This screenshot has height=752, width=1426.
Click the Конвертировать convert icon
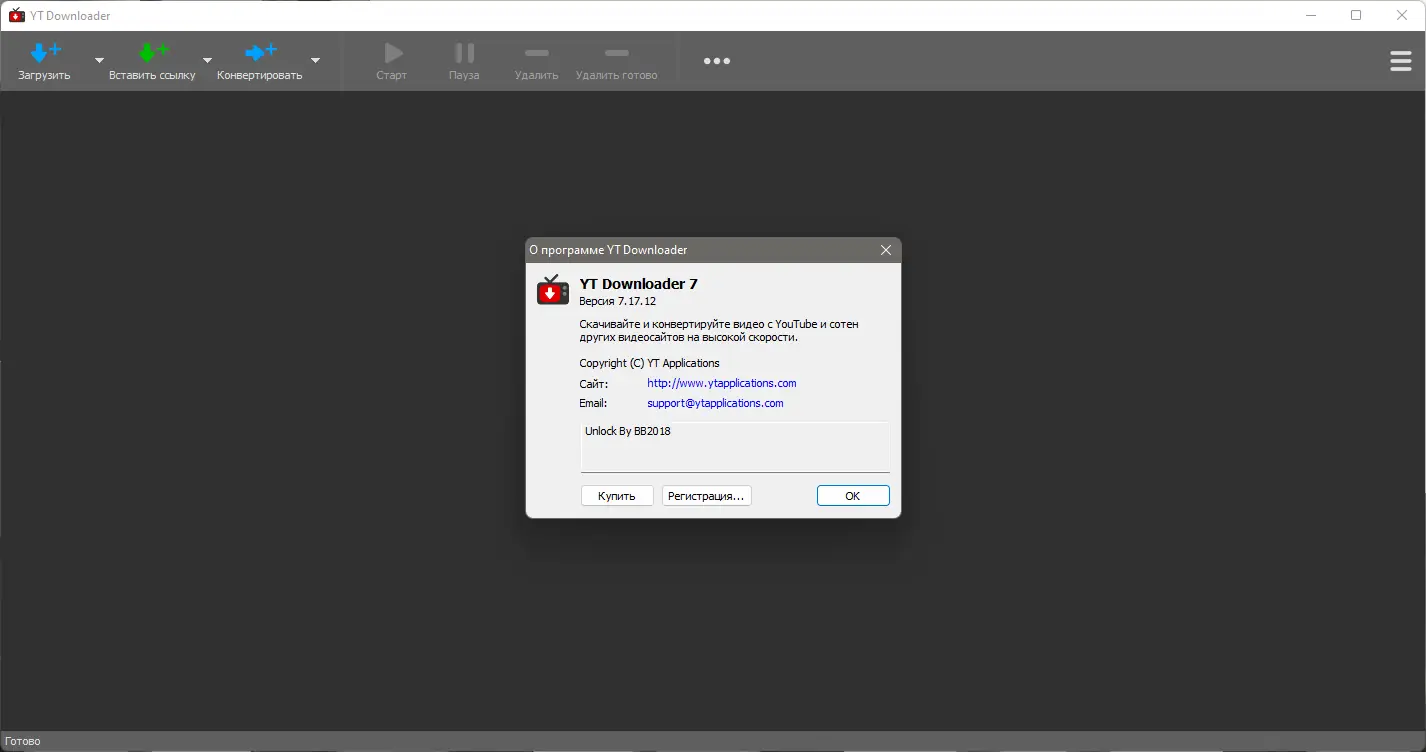(260, 52)
